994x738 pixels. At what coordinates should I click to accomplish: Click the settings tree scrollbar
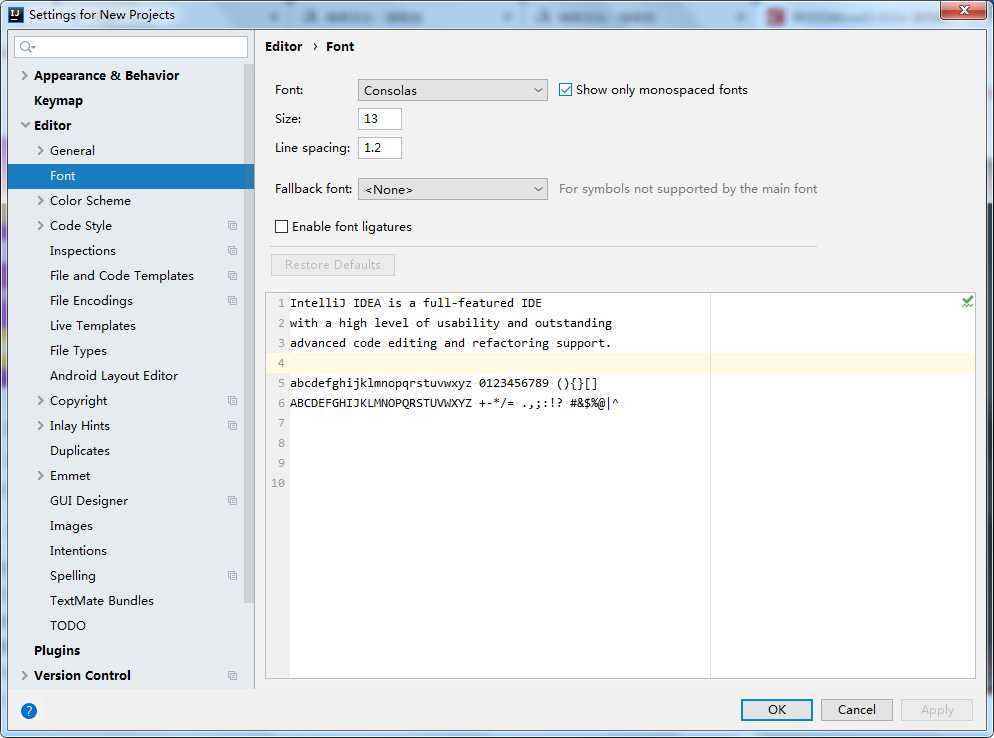pos(248,333)
